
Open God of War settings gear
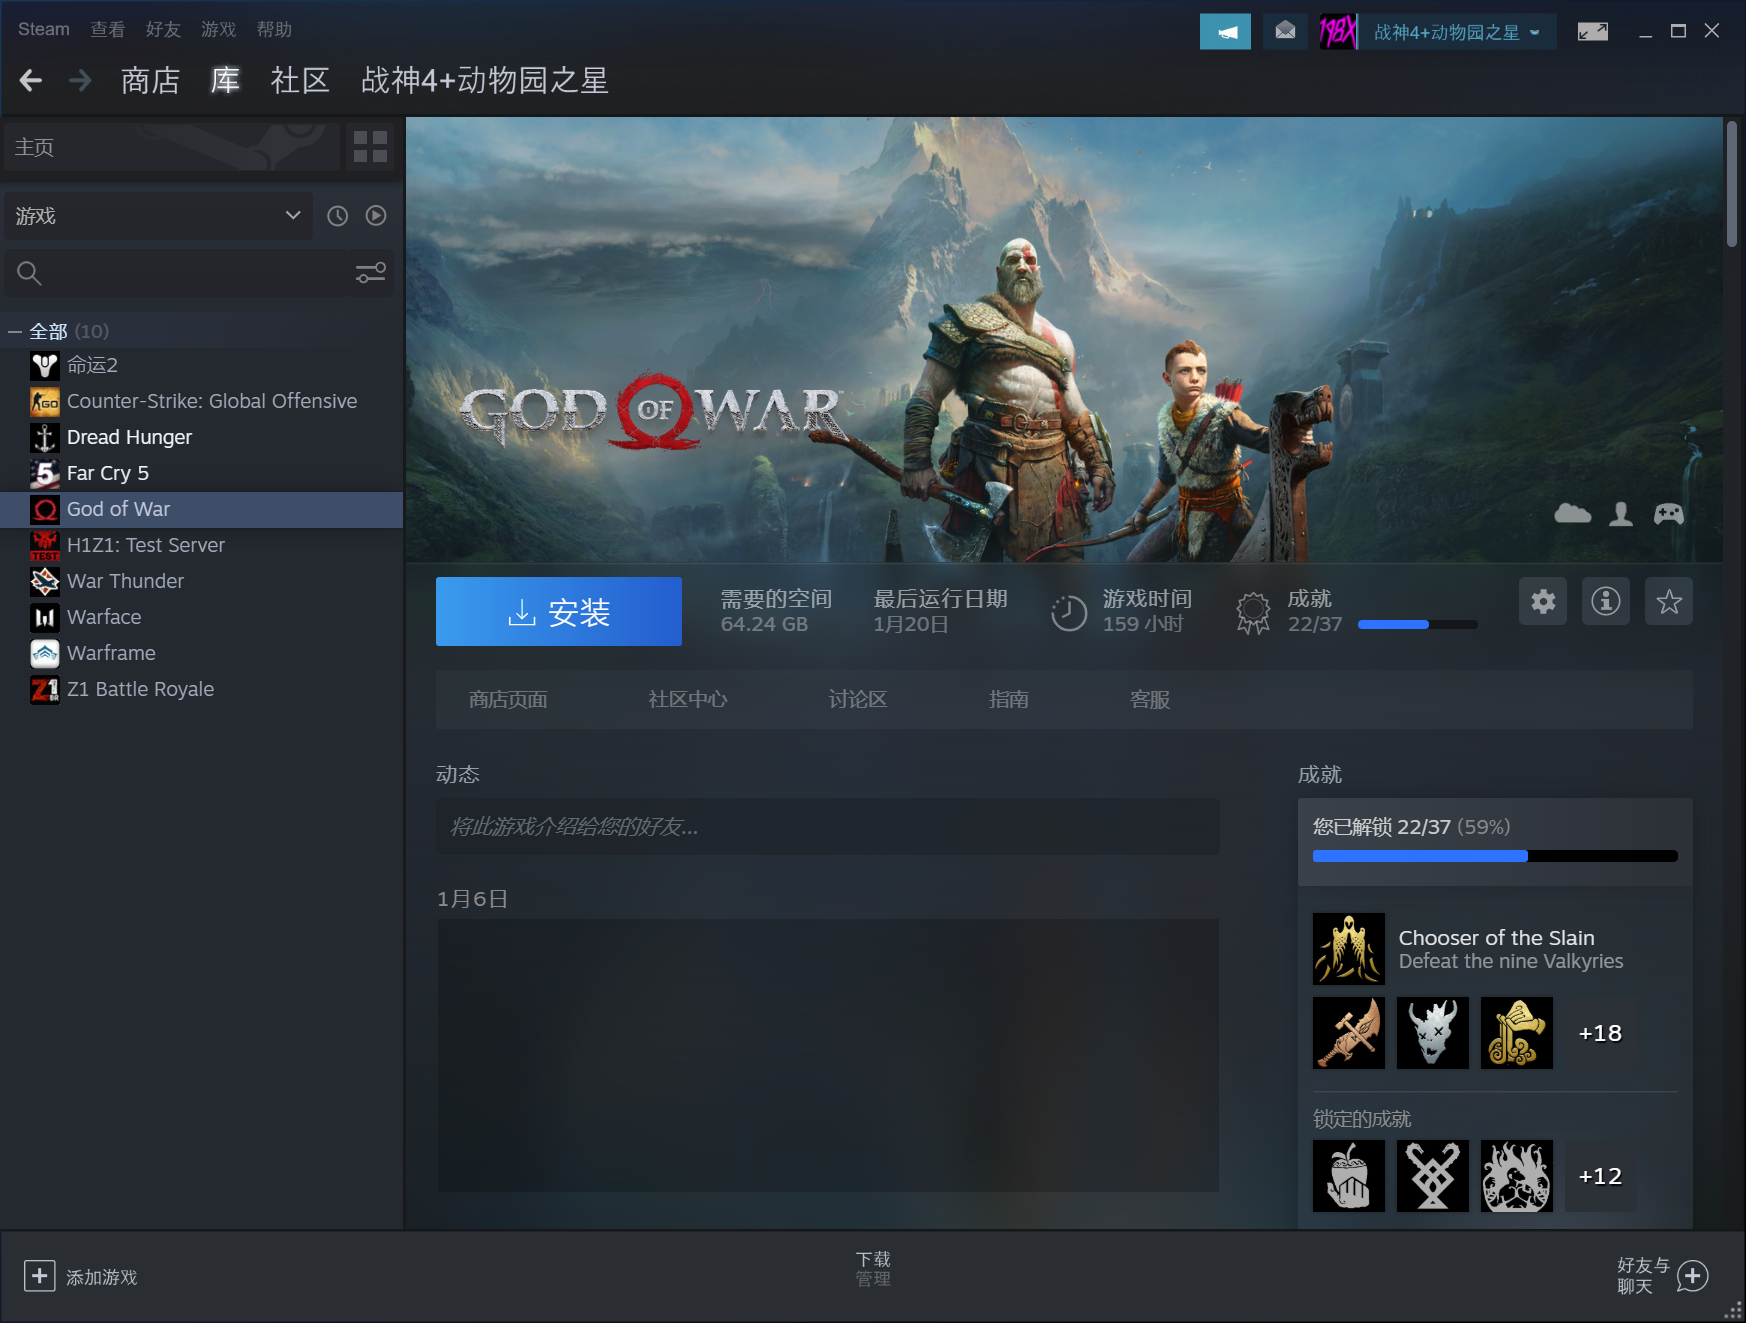(x=1543, y=602)
